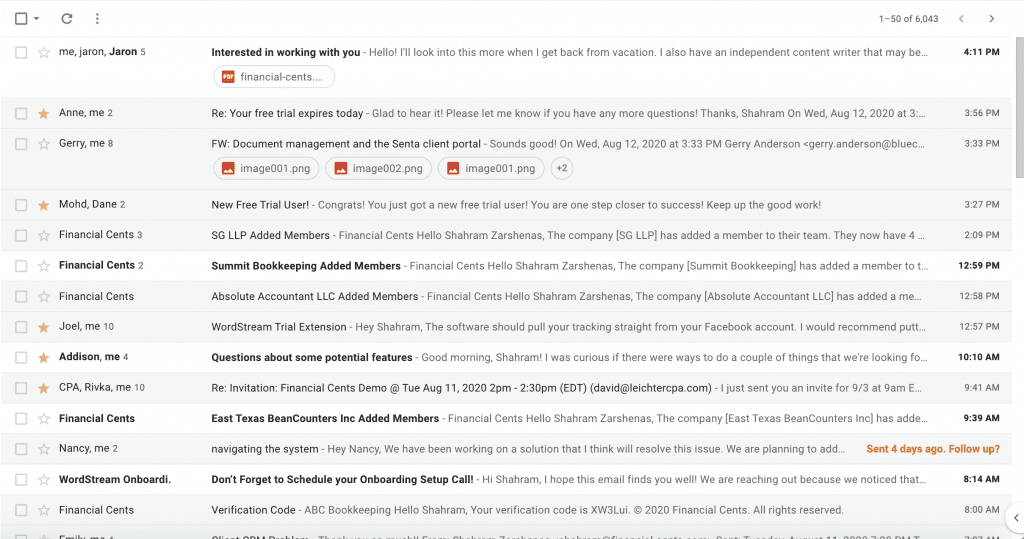Click the Refresh inbox icon
Viewport: 1024px width, 539px height.
67,19
